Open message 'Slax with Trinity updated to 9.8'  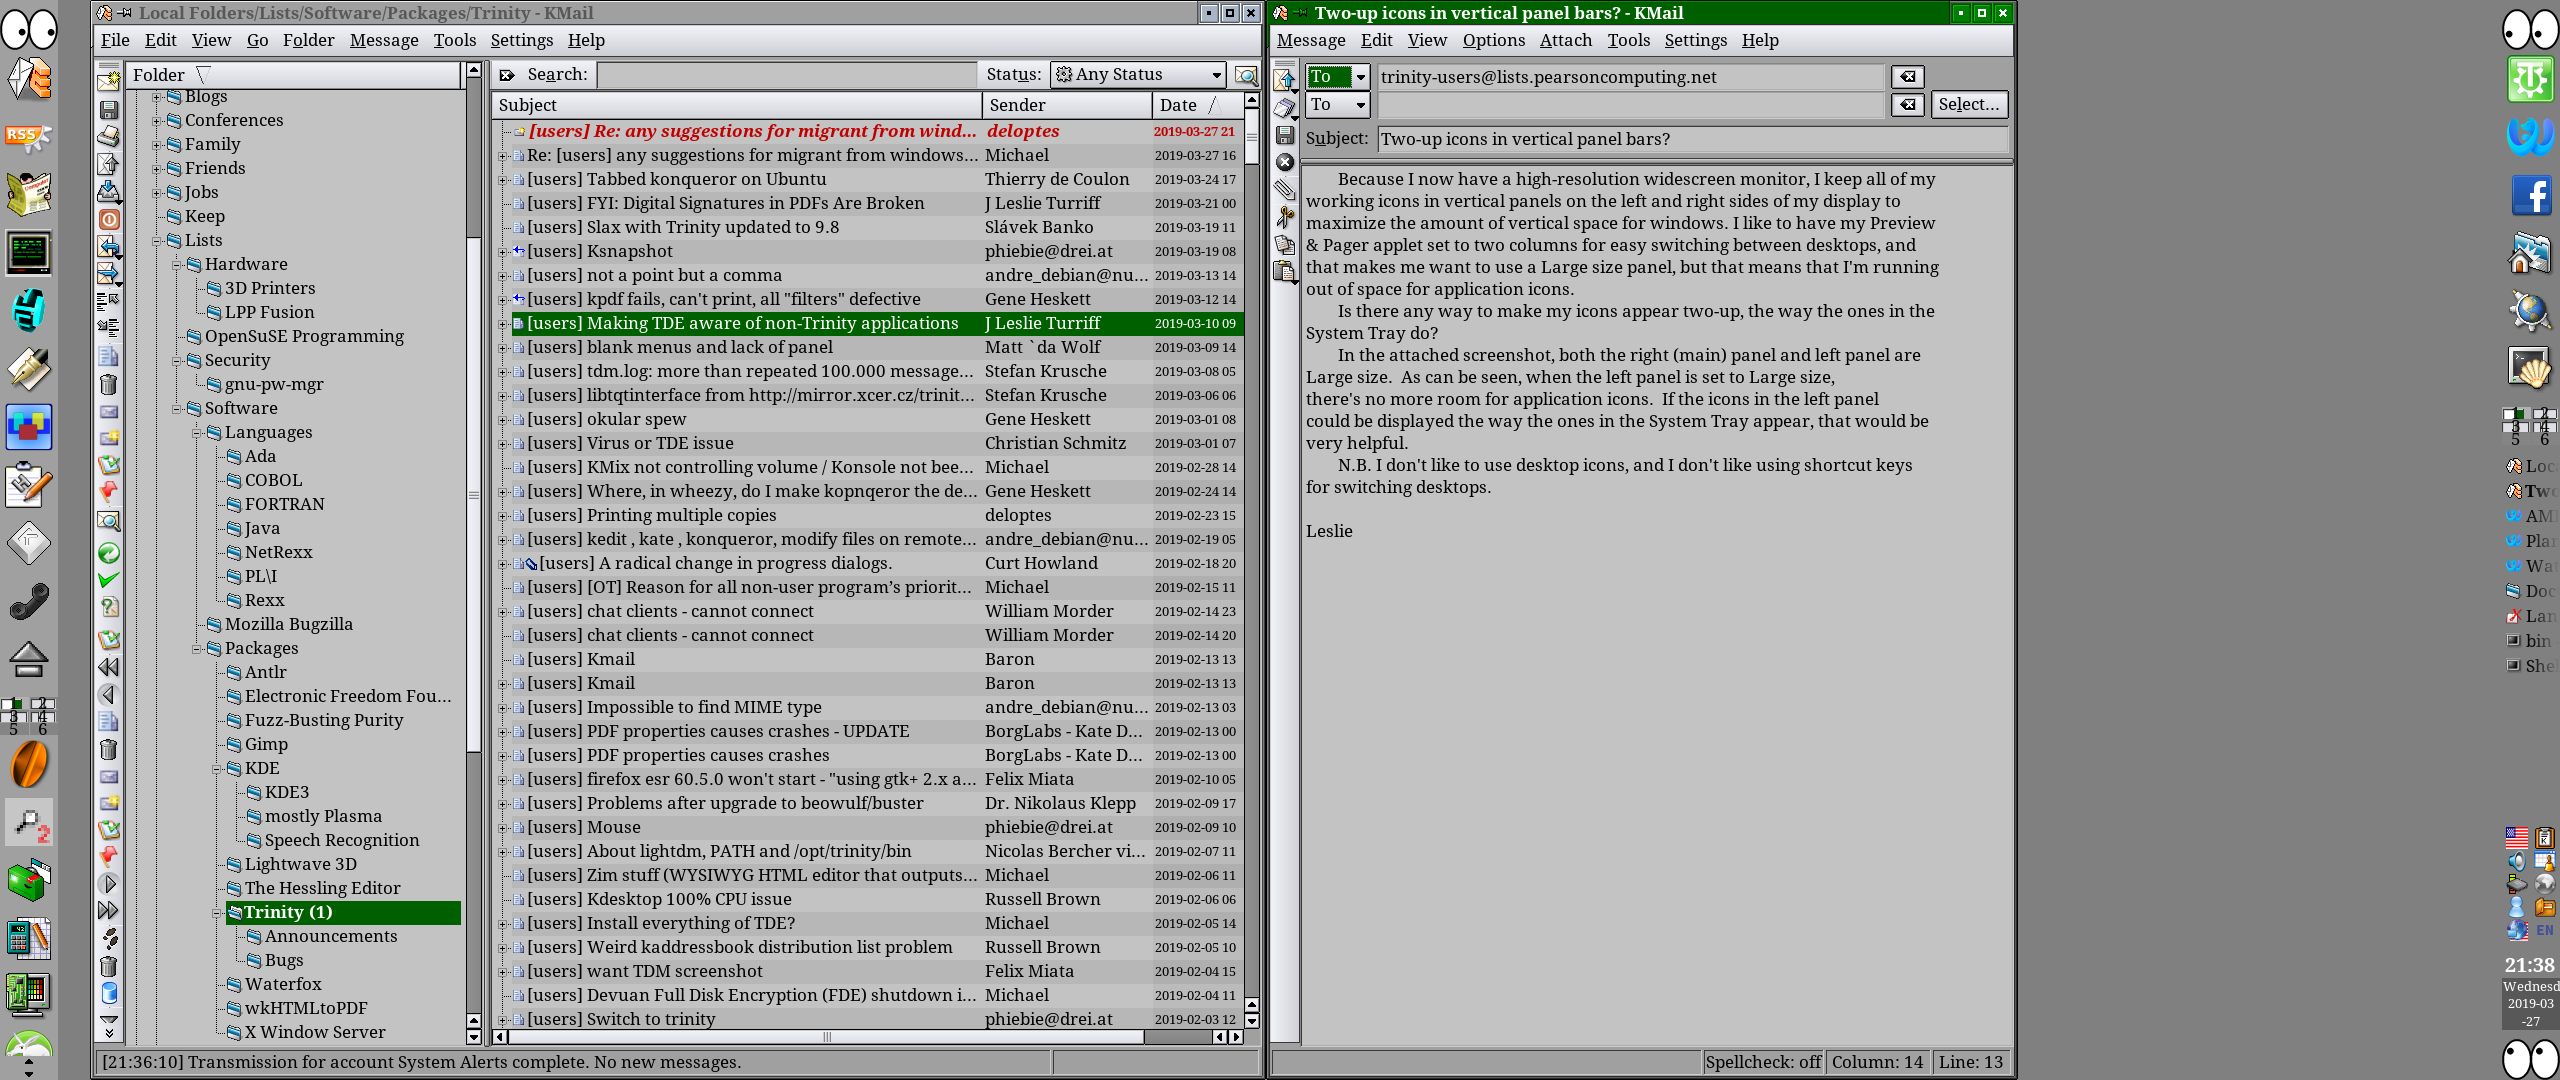[x=683, y=228]
